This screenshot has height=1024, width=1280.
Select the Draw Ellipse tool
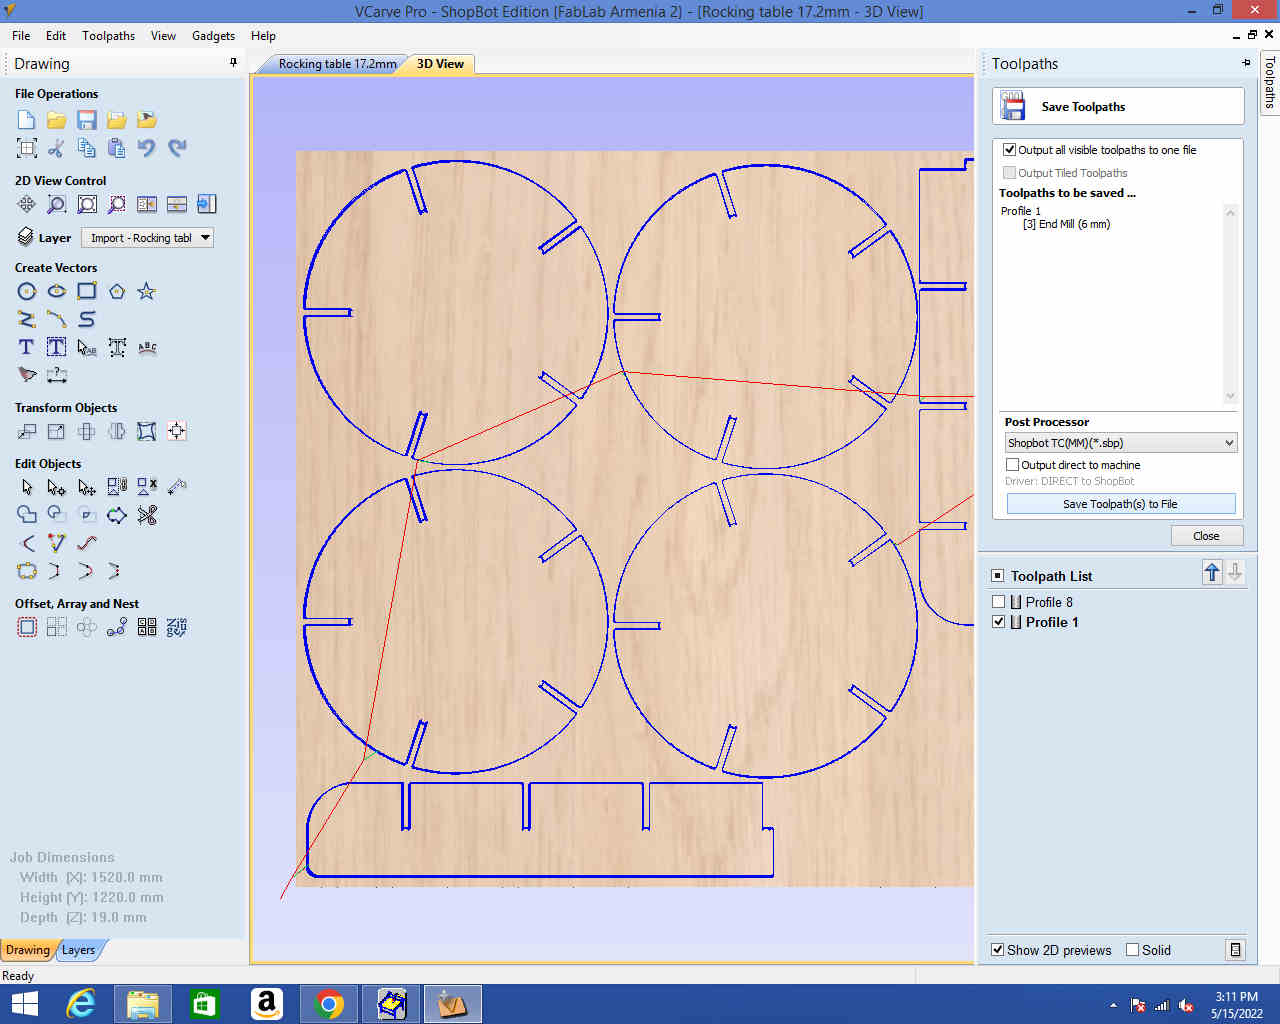(57, 291)
